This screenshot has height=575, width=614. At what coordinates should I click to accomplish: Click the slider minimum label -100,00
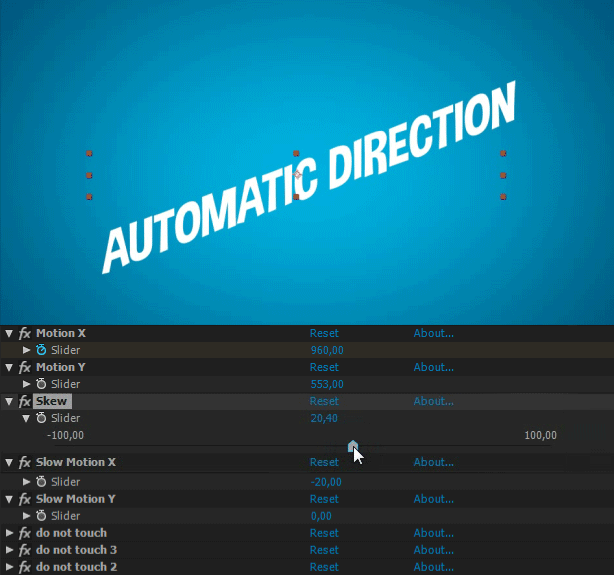pyautogui.click(x=65, y=436)
